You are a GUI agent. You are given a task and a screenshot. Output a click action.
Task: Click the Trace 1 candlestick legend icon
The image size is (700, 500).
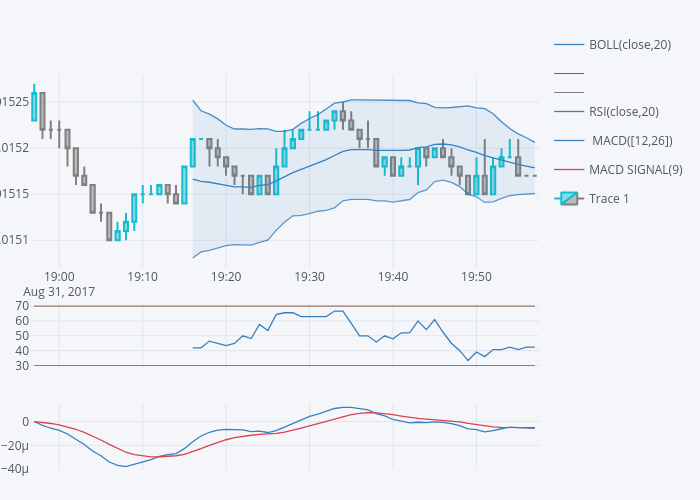click(x=569, y=198)
